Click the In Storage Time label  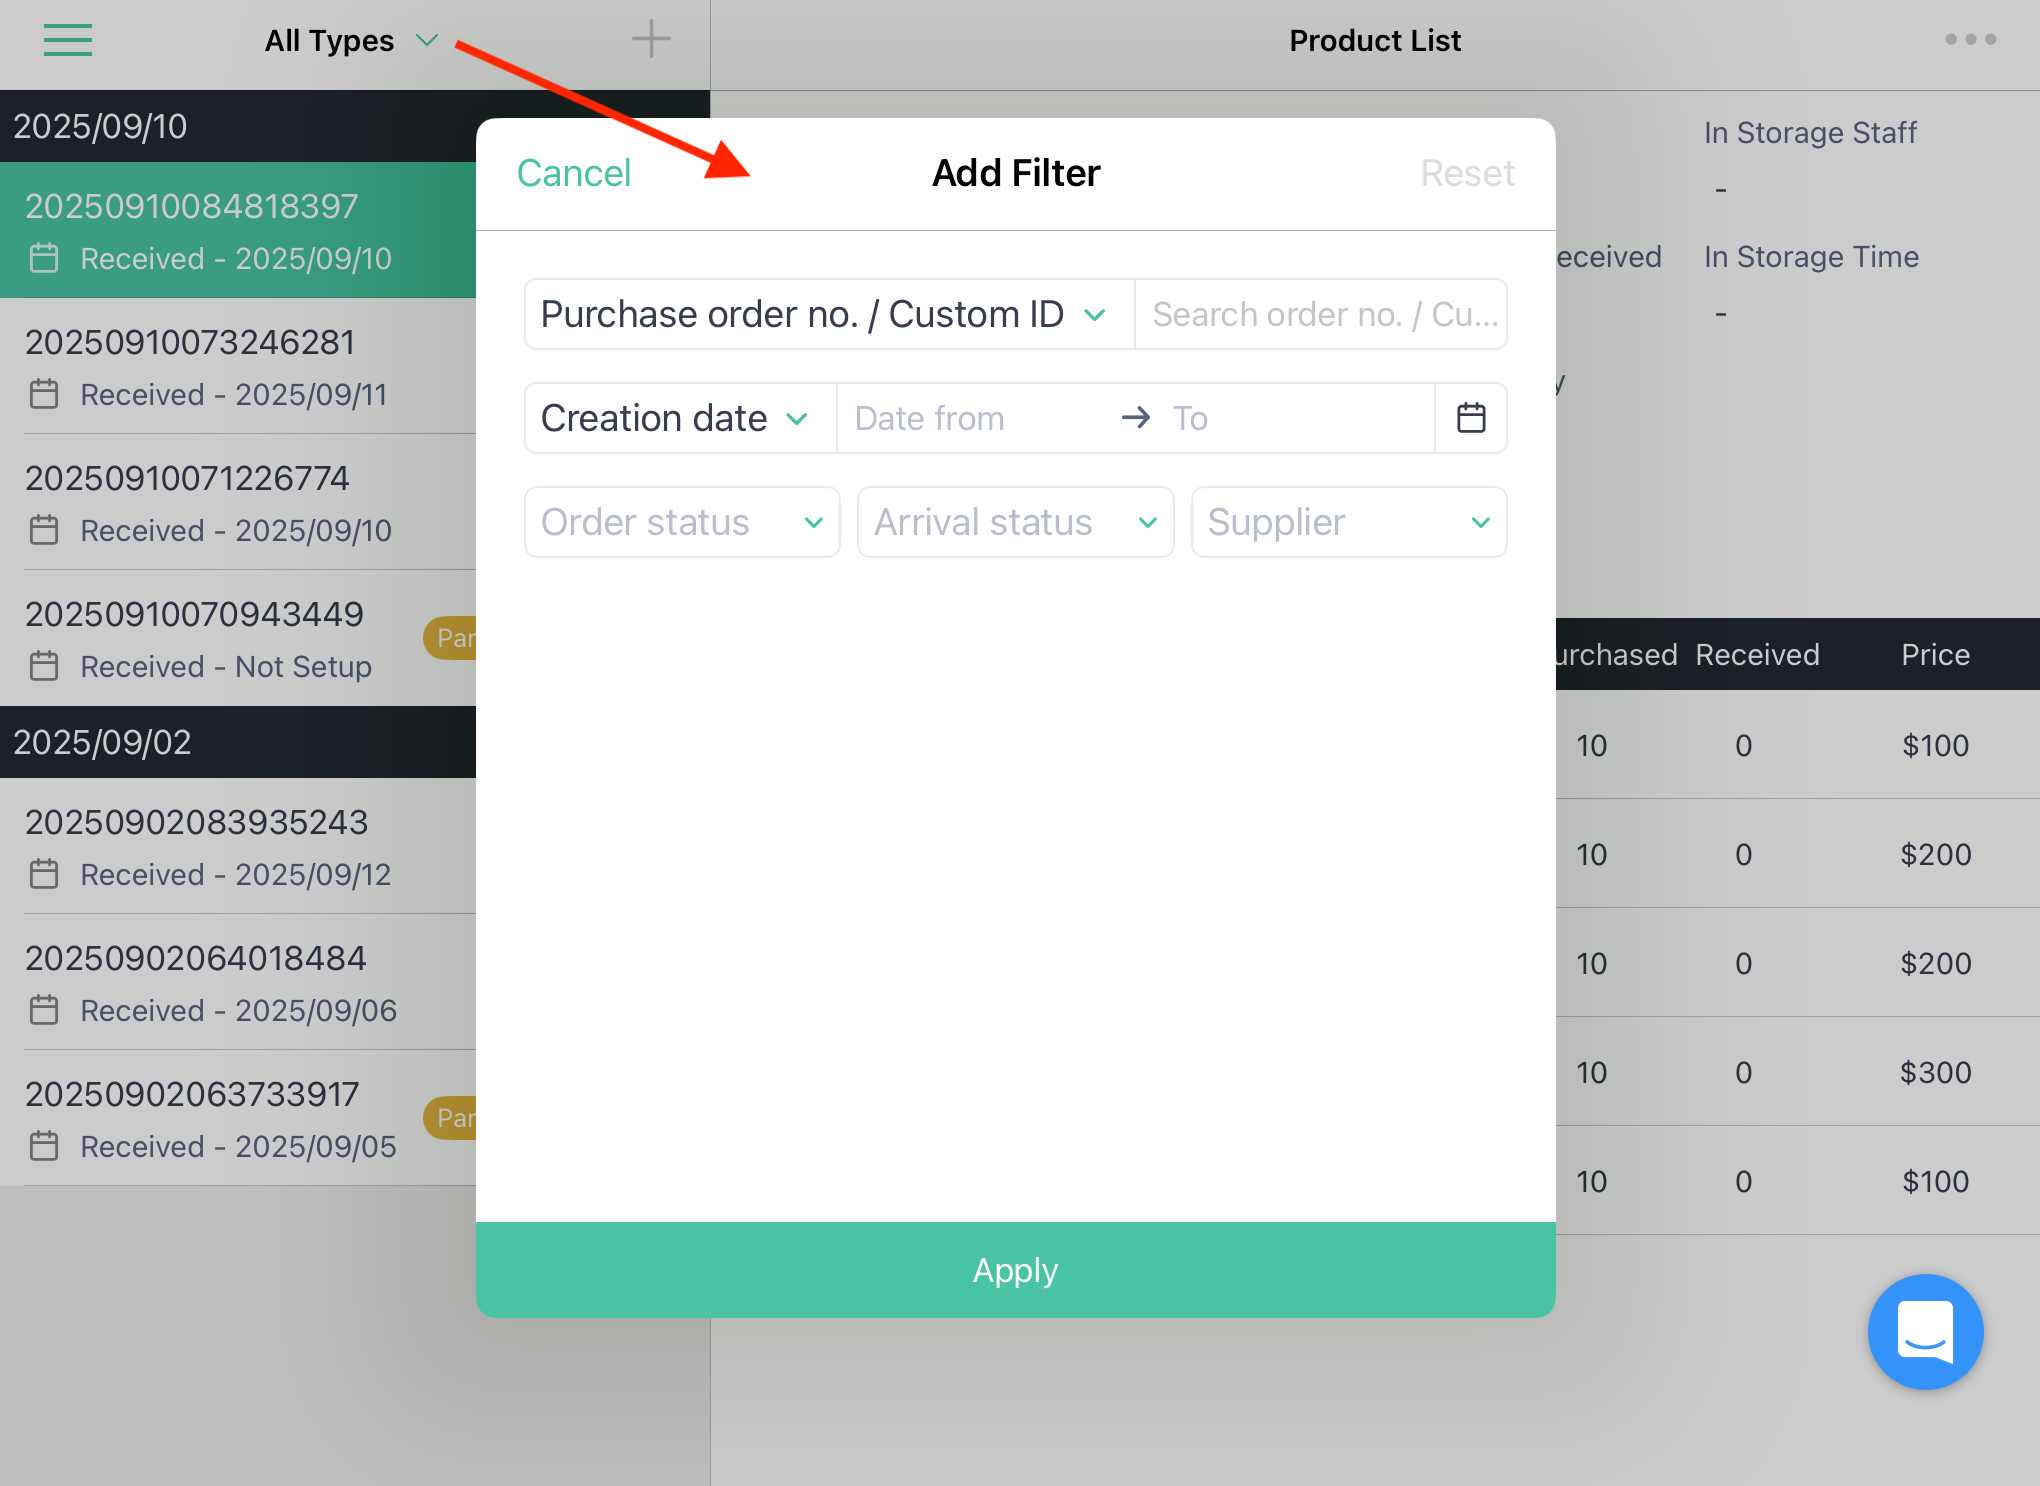1811,256
